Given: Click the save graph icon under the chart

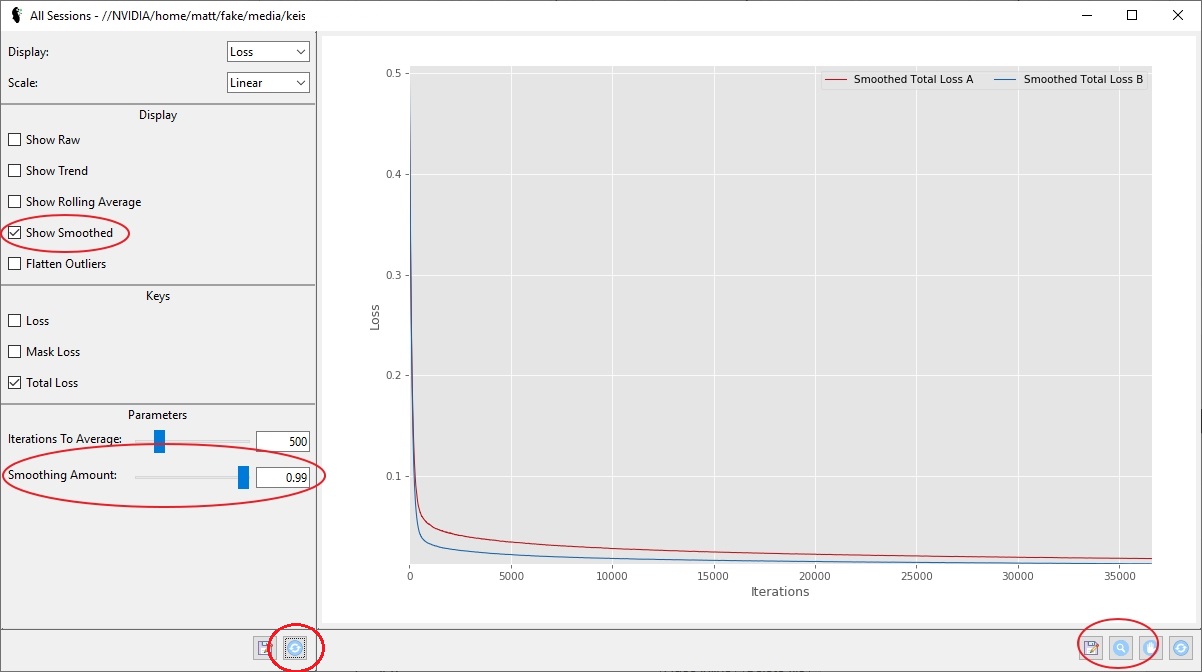Looking at the screenshot, I should tap(1092, 648).
